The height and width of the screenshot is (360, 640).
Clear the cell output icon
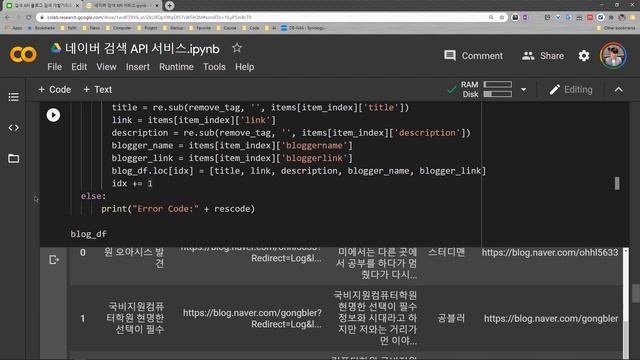coord(53,260)
